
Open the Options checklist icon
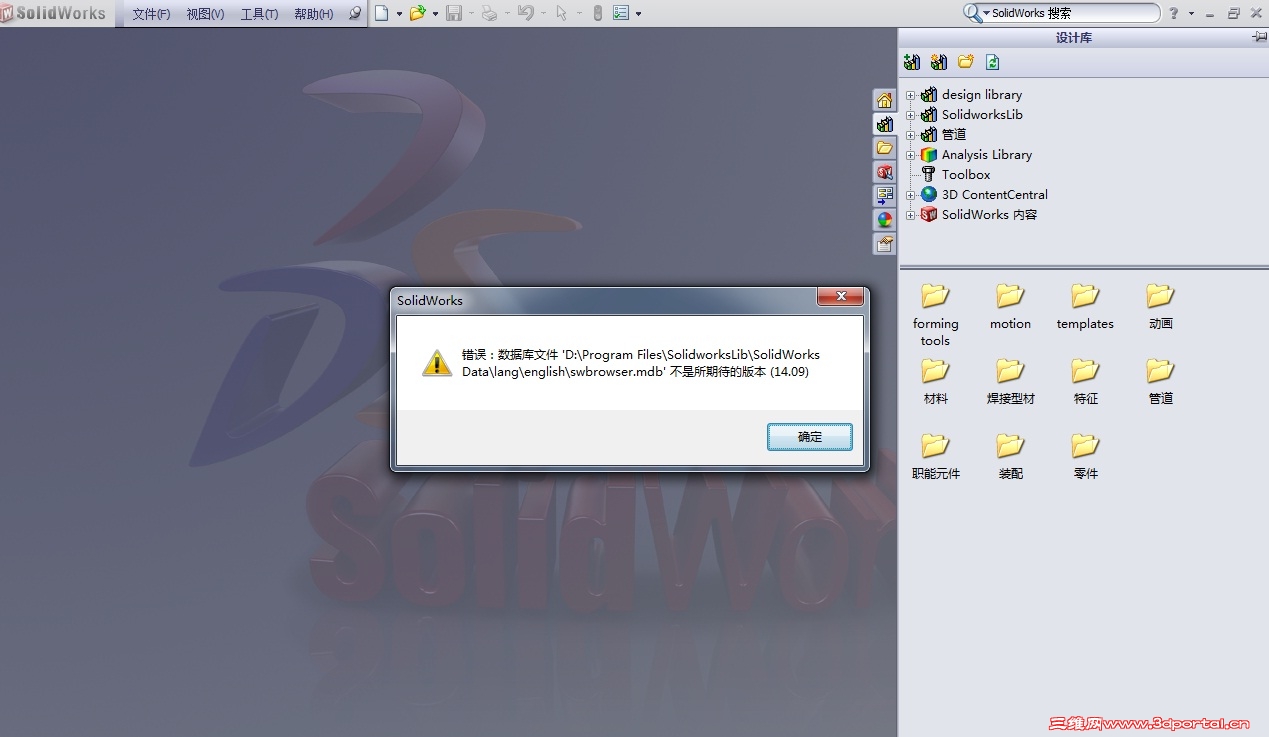pyautogui.click(x=621, y=13)
